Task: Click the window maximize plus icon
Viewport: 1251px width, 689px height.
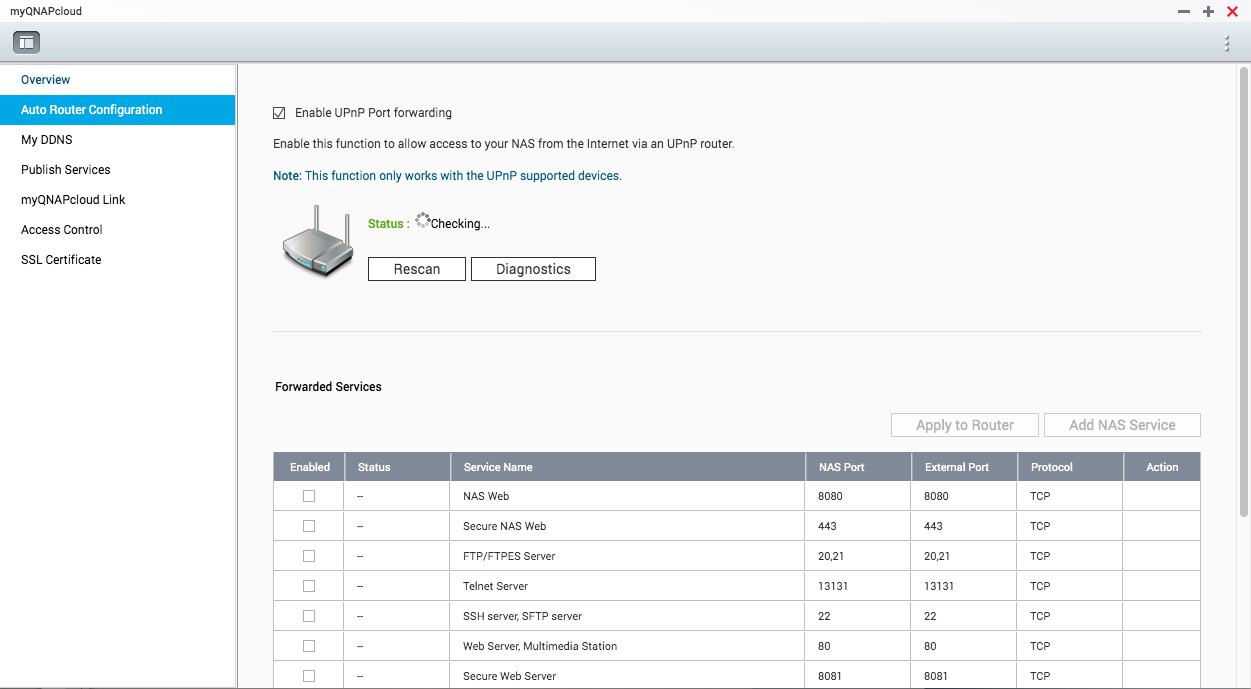Action: (1208, 11)
